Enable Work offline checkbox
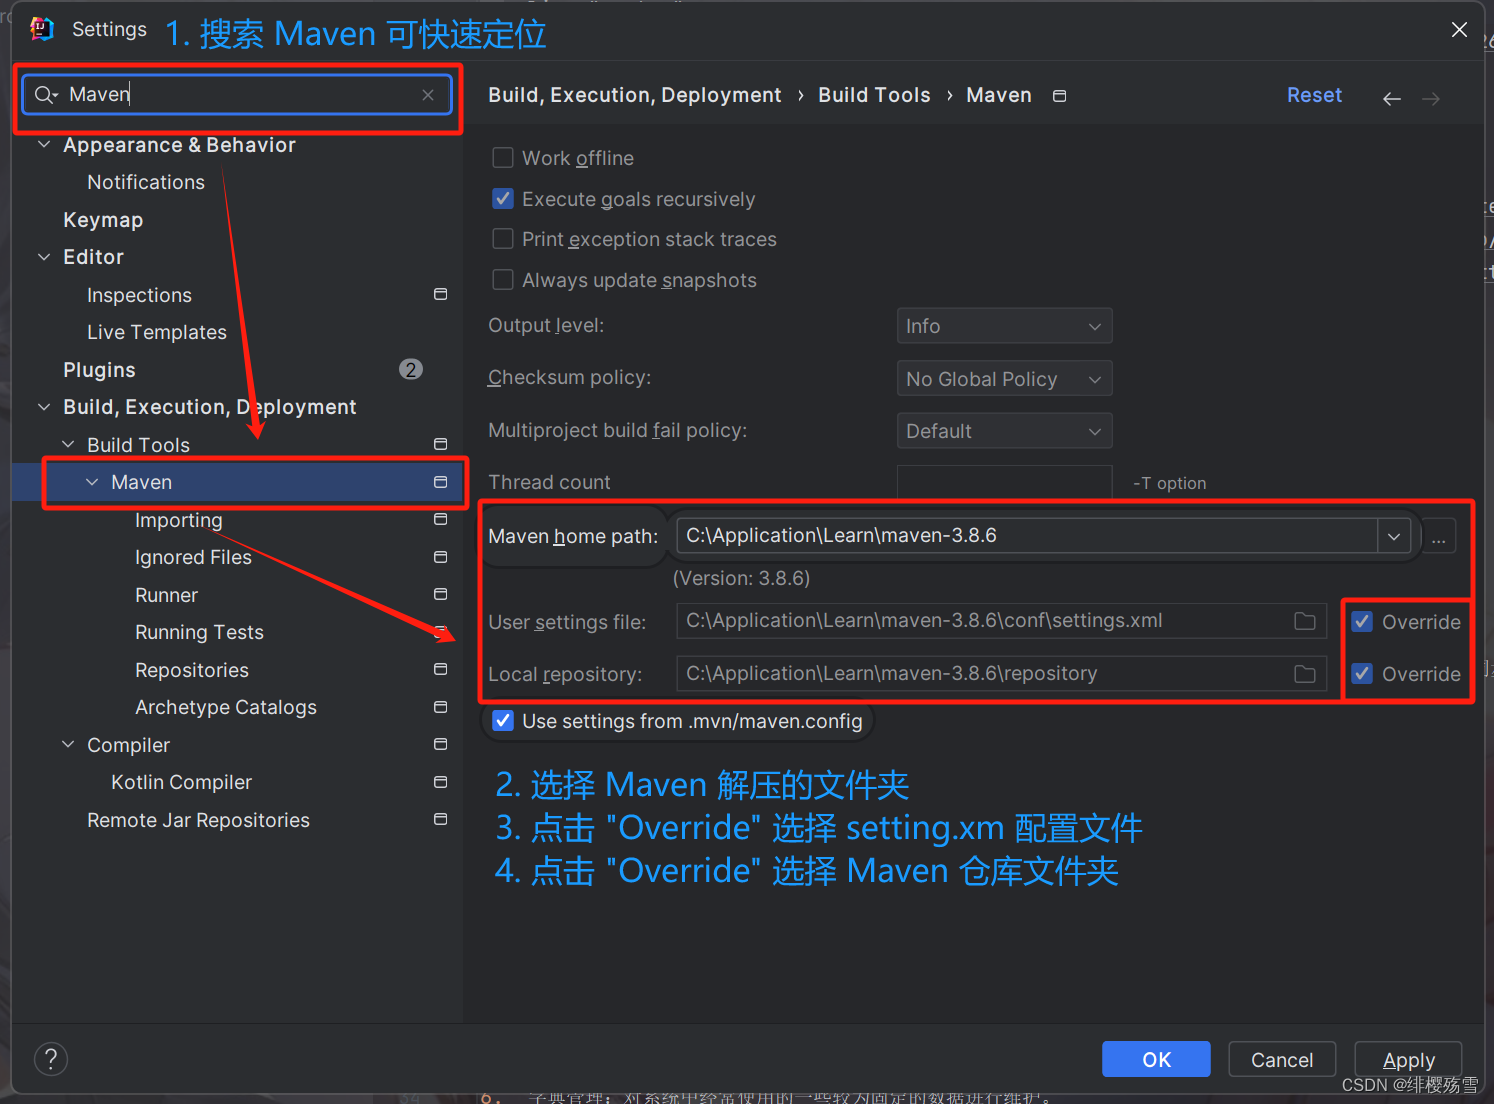 [503, 158]
